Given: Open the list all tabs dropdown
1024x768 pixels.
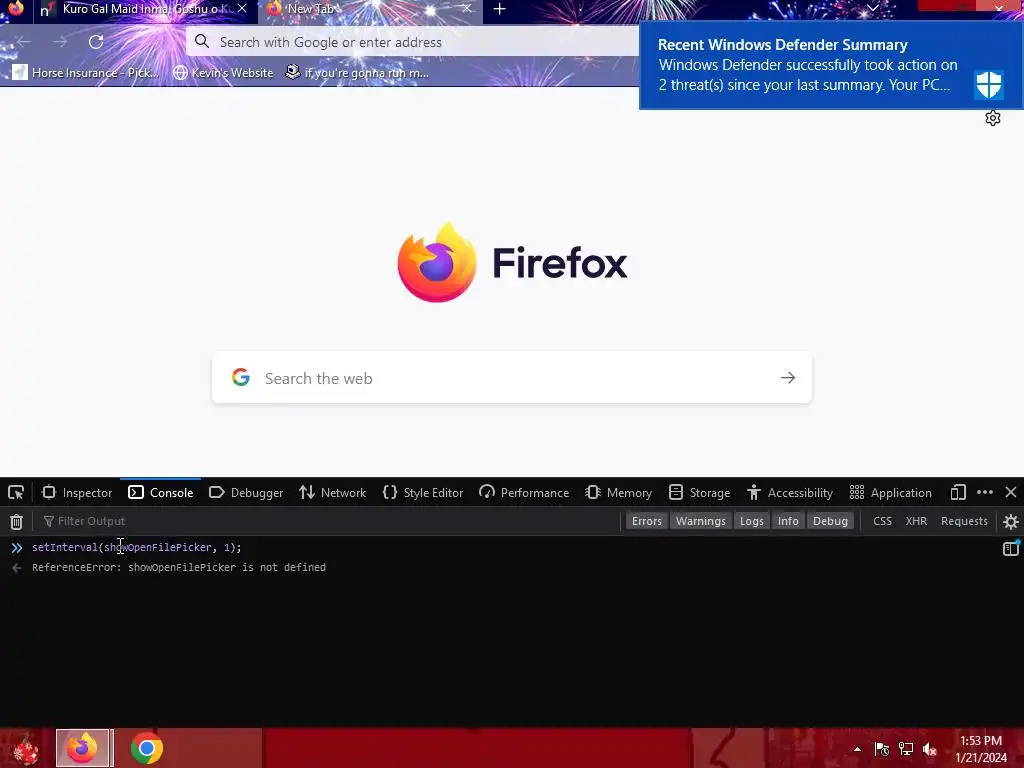Looking at the screenshot, I should pos(872,8).
